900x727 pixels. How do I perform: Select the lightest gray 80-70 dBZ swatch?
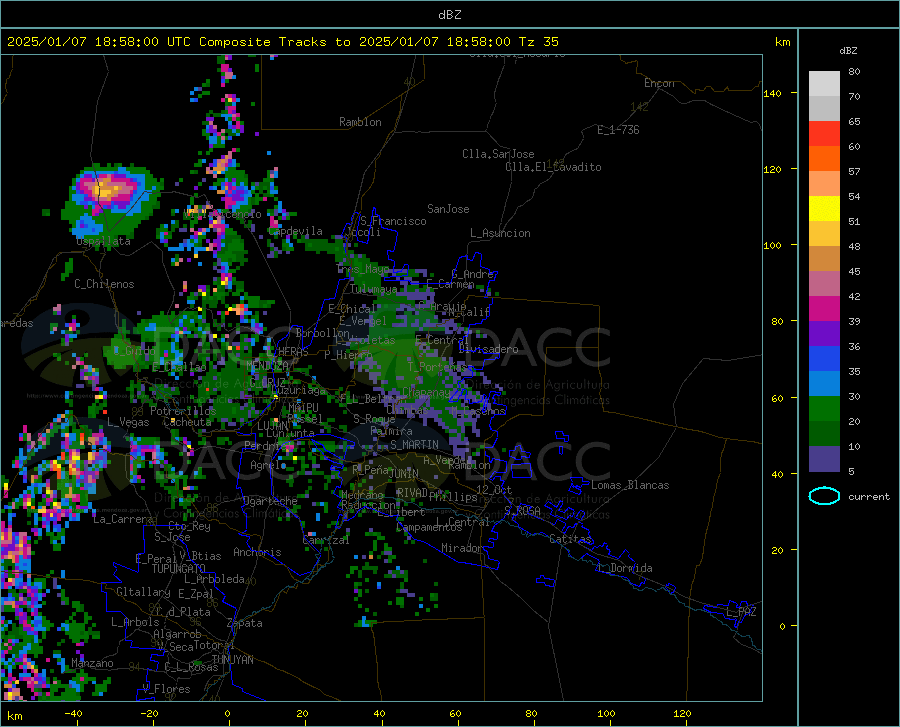click(824, 84)
